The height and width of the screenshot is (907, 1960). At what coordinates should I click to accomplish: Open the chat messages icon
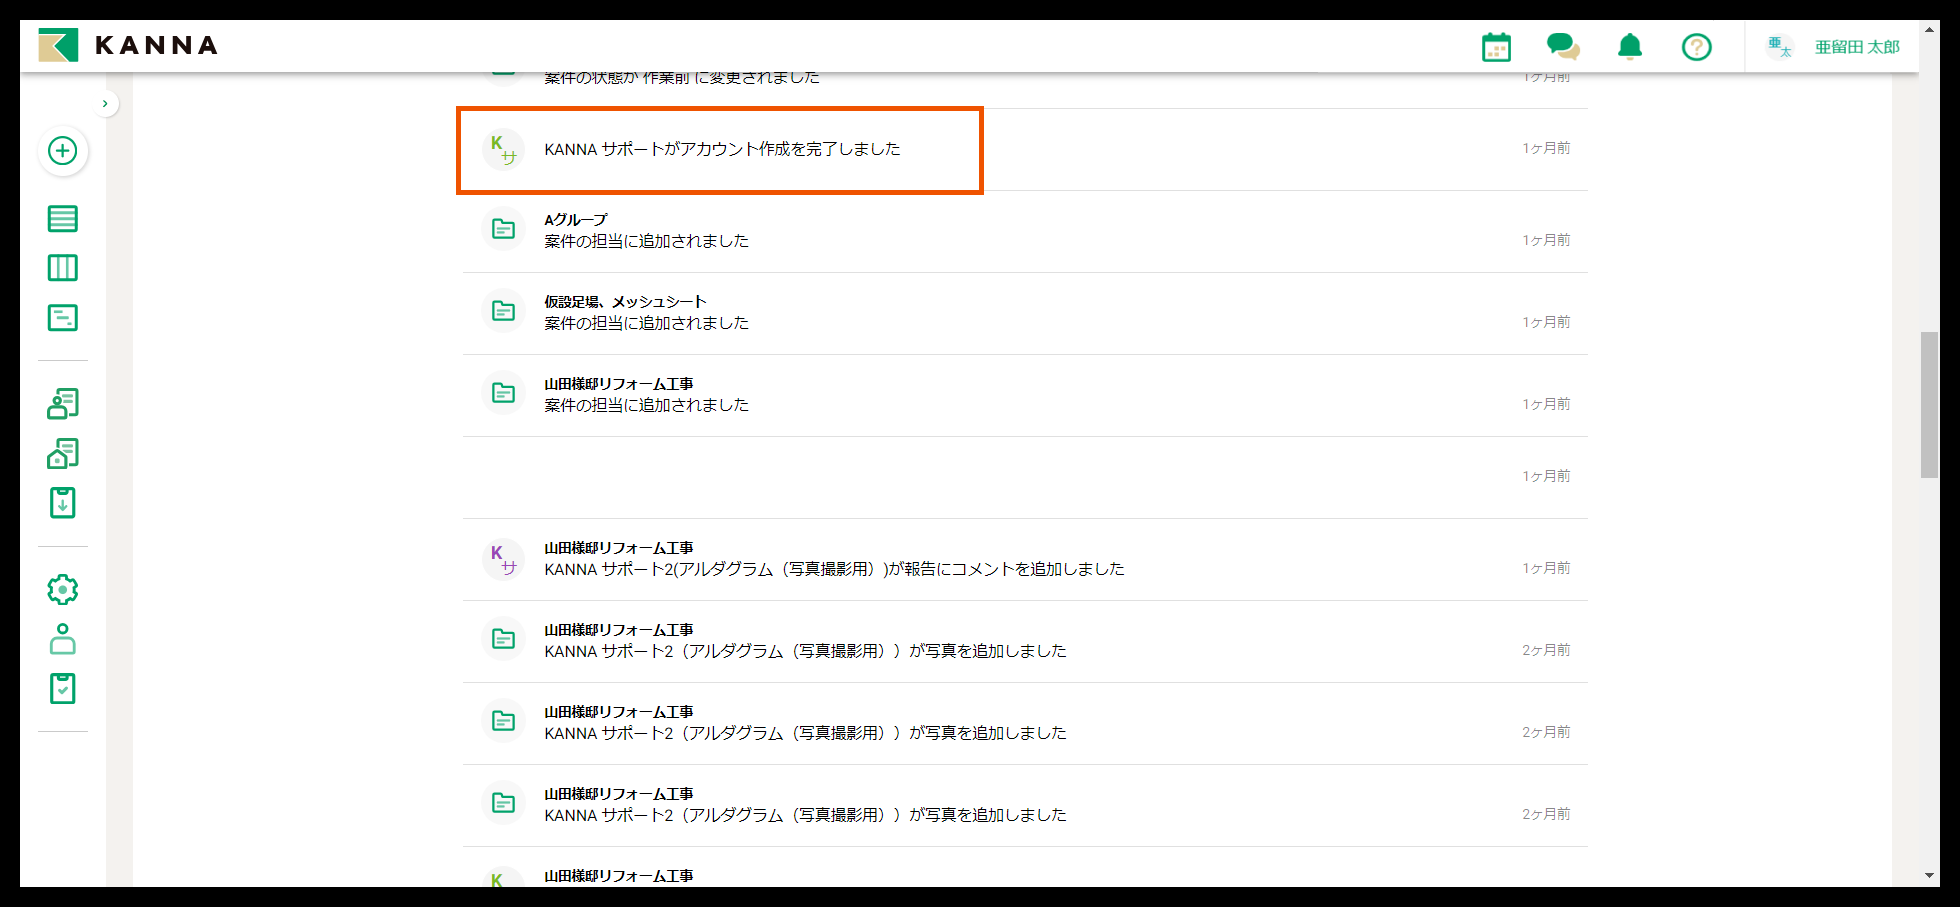pyautogui.click(x=1562, y=47)
